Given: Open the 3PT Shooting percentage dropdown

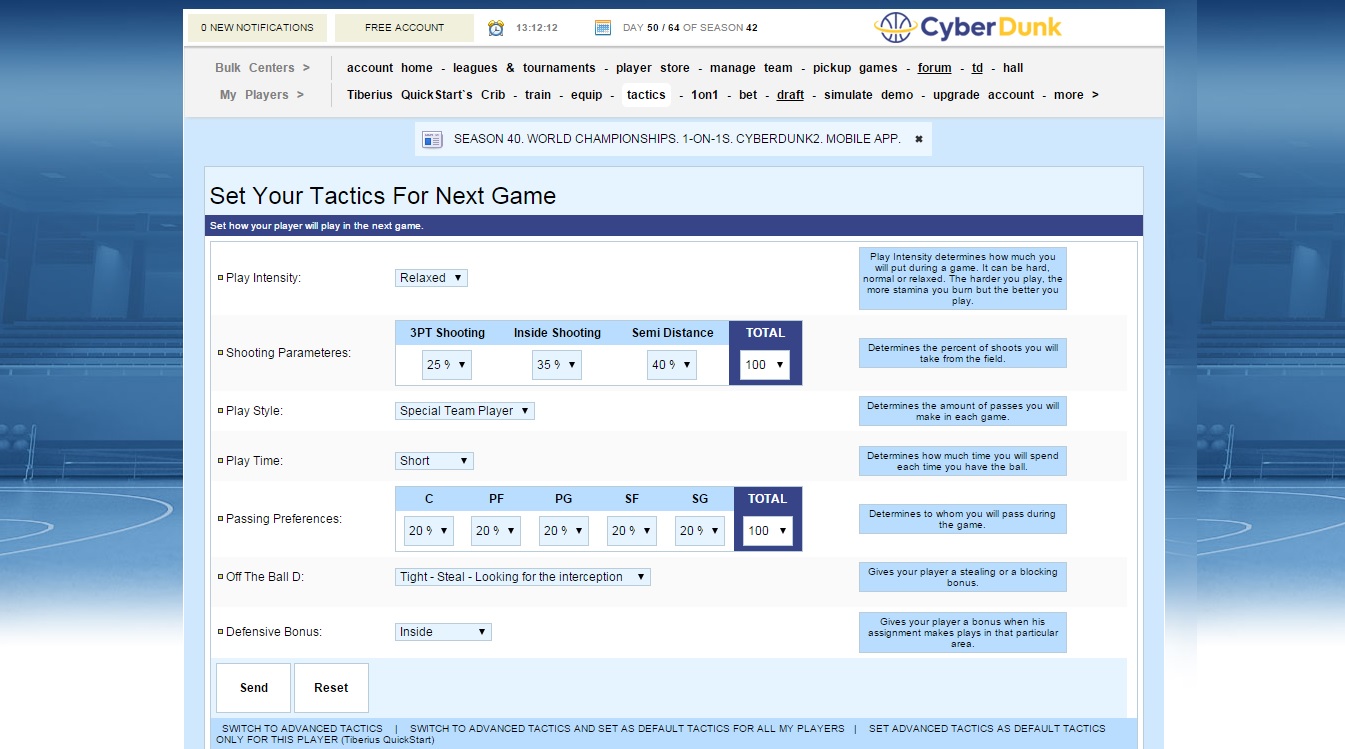Looking at the screenshot, I should pos(446,365).
